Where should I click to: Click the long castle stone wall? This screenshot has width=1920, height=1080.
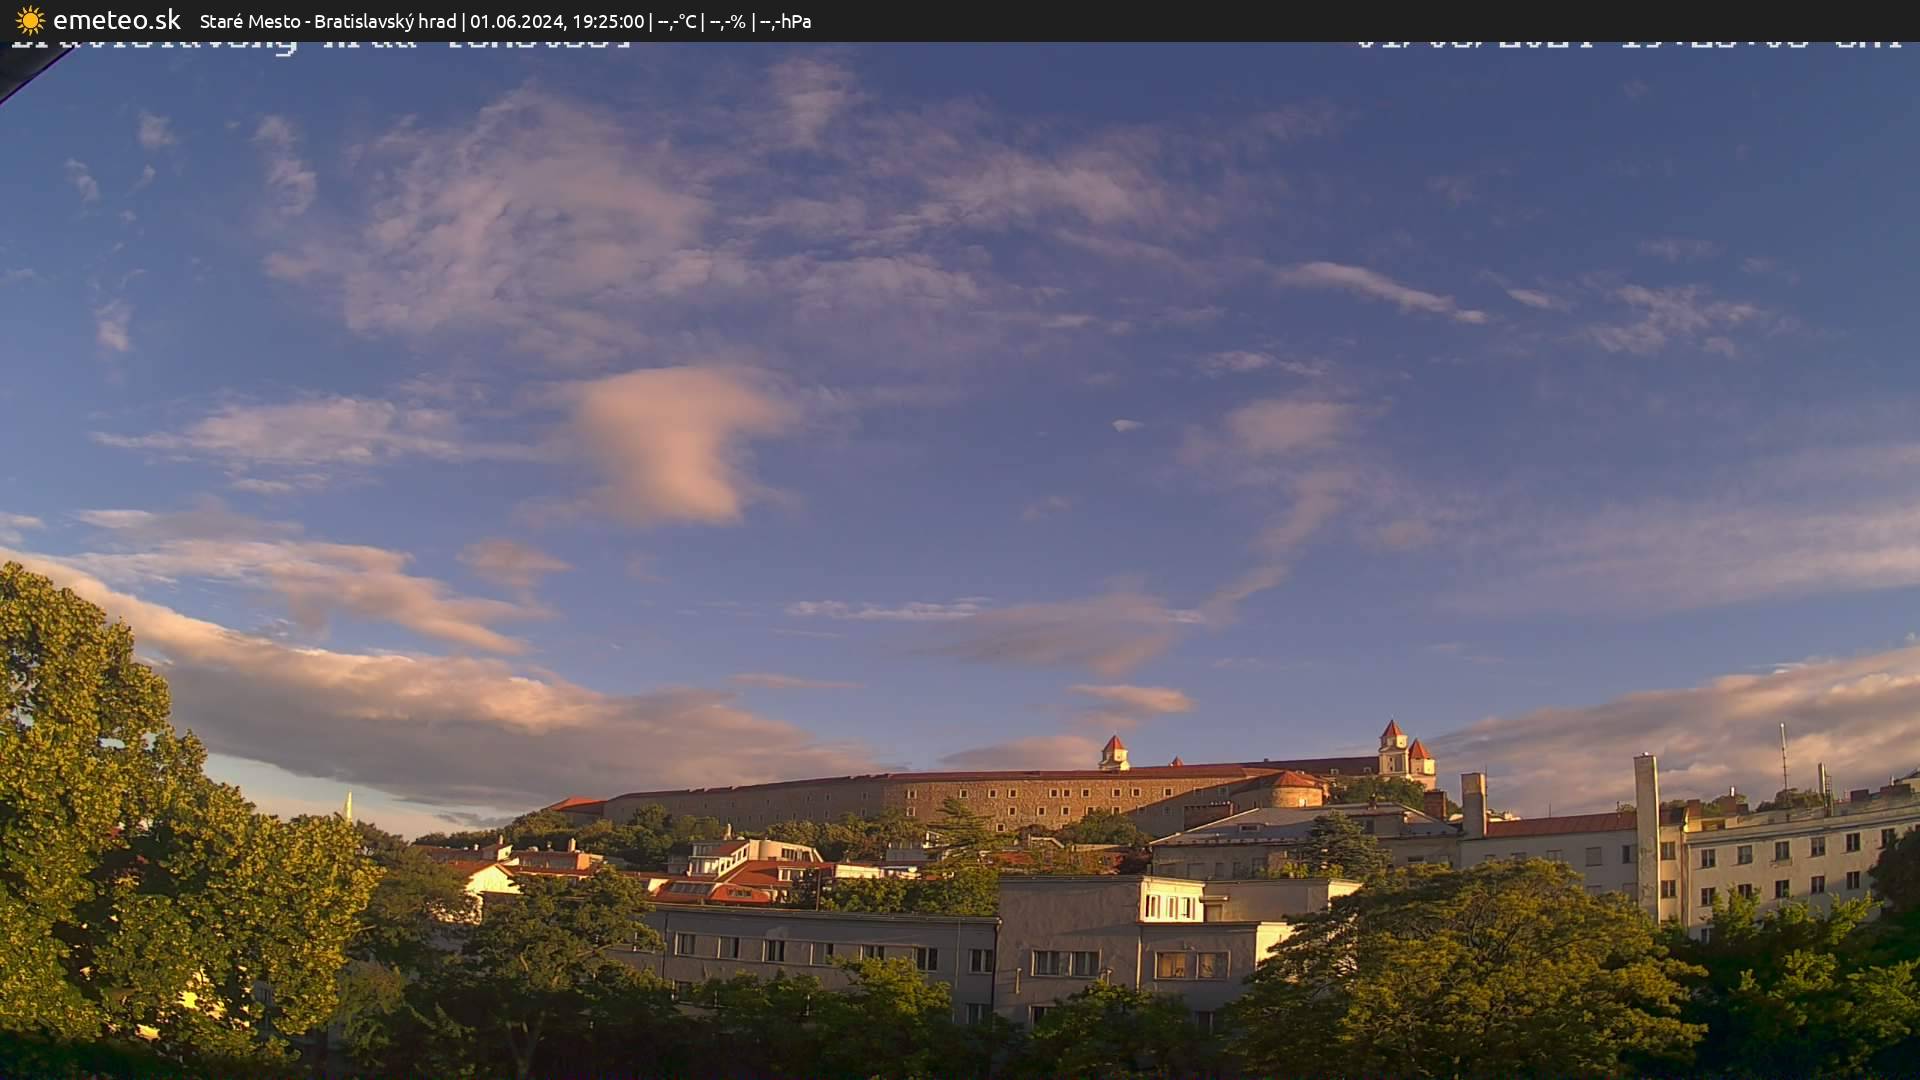tap(930, 798)
